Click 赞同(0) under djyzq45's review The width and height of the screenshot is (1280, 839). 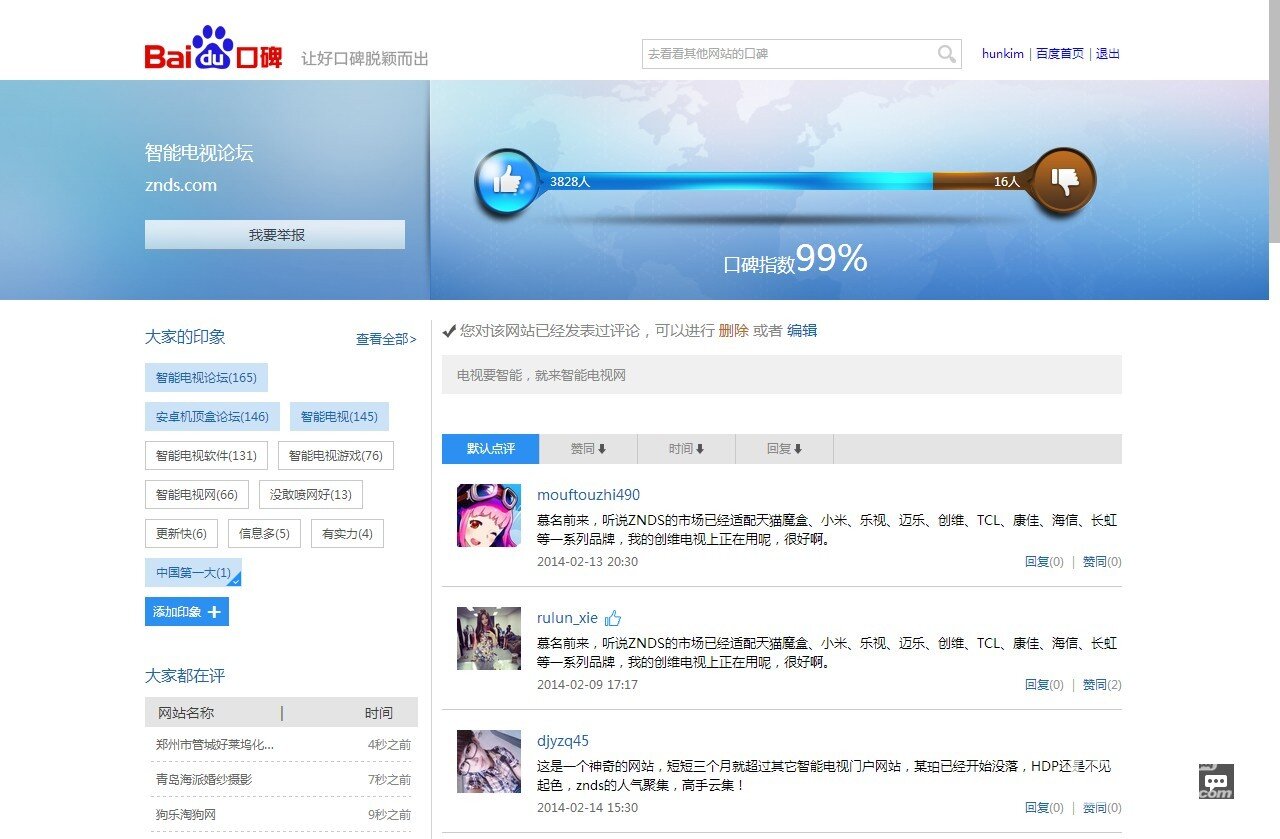click(x=1102, y=808)
